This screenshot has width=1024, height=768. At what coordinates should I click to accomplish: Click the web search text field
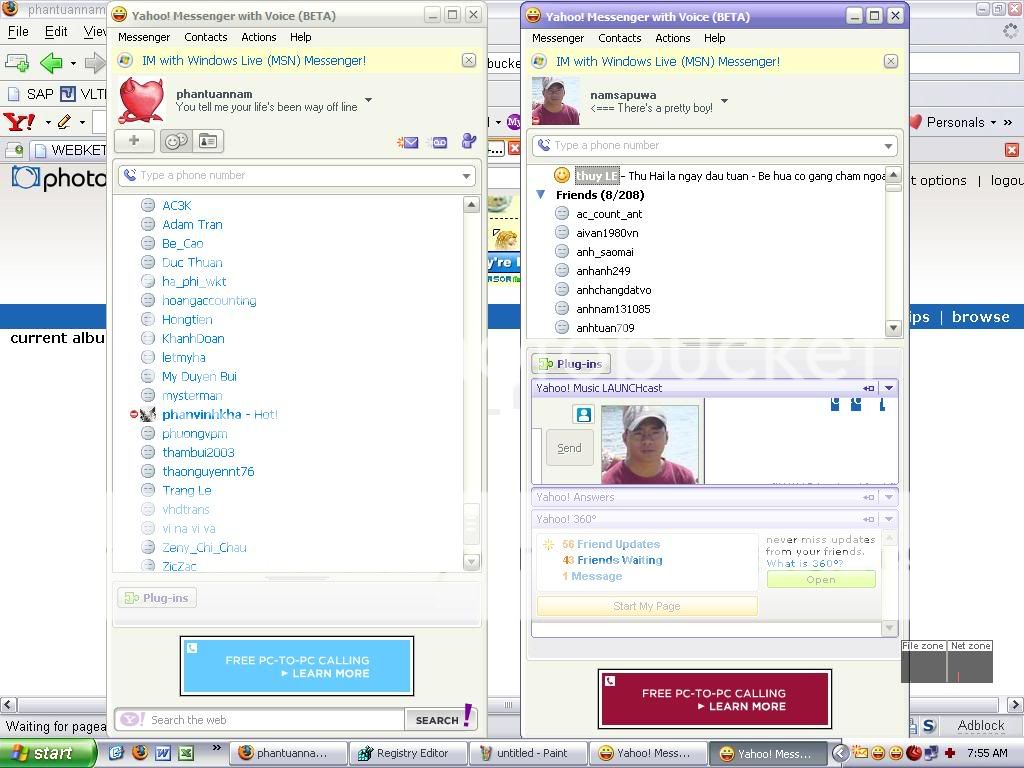(275, 720)
